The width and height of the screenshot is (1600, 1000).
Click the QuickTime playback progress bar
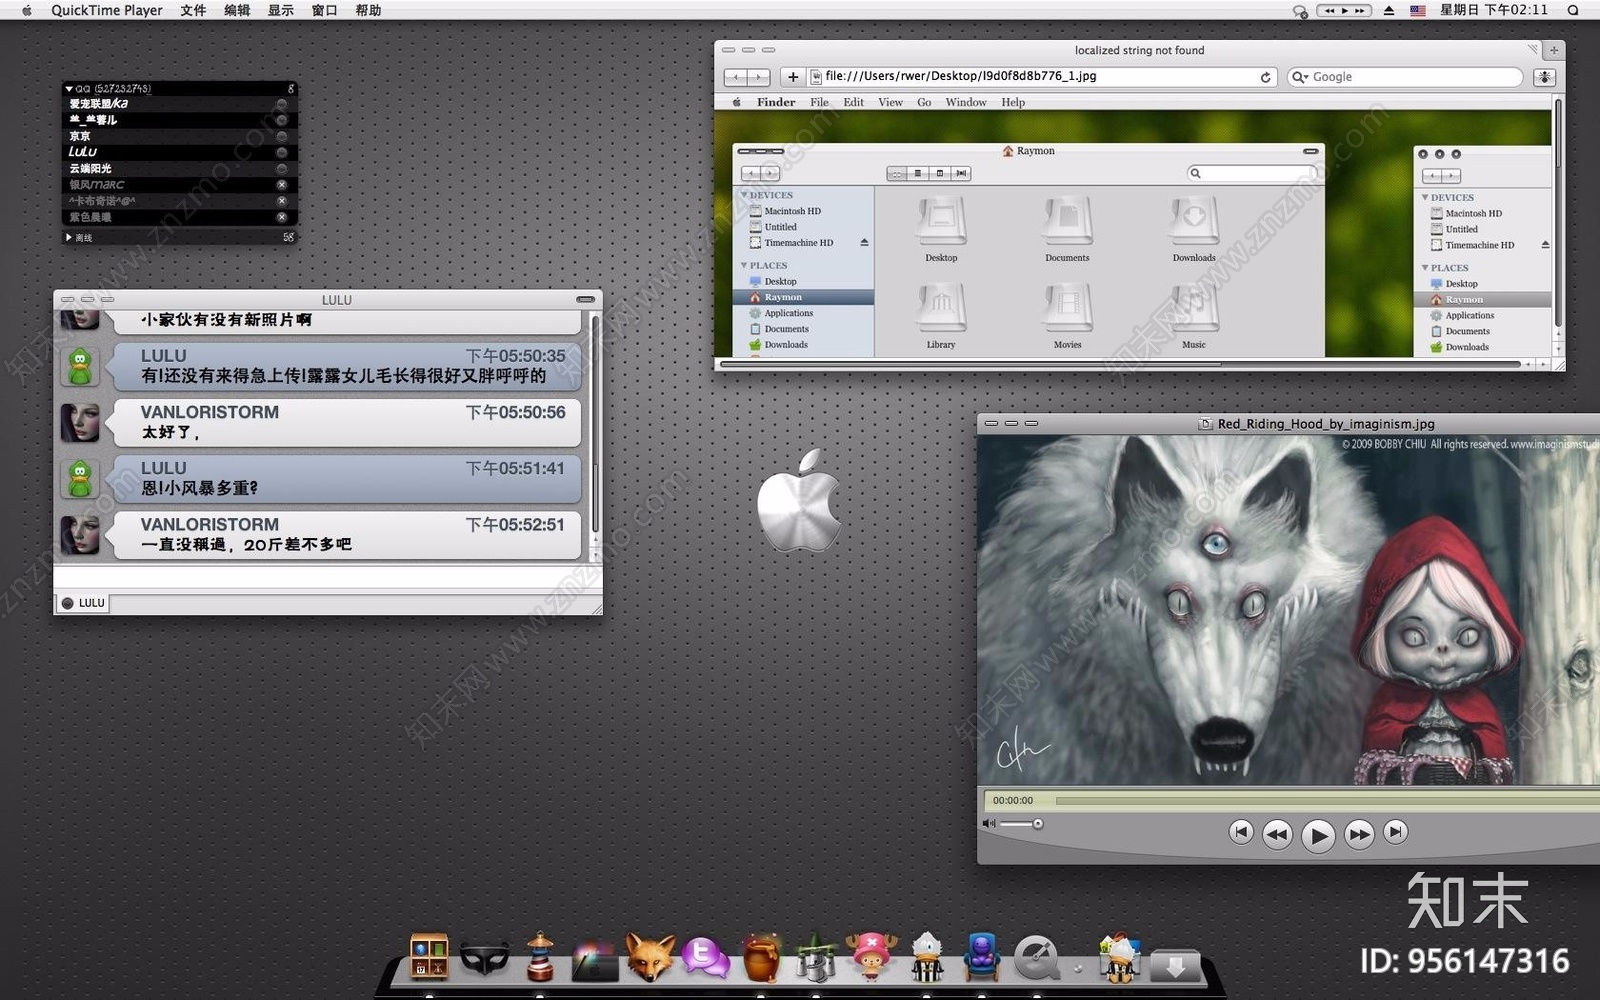coord(1328,800)
